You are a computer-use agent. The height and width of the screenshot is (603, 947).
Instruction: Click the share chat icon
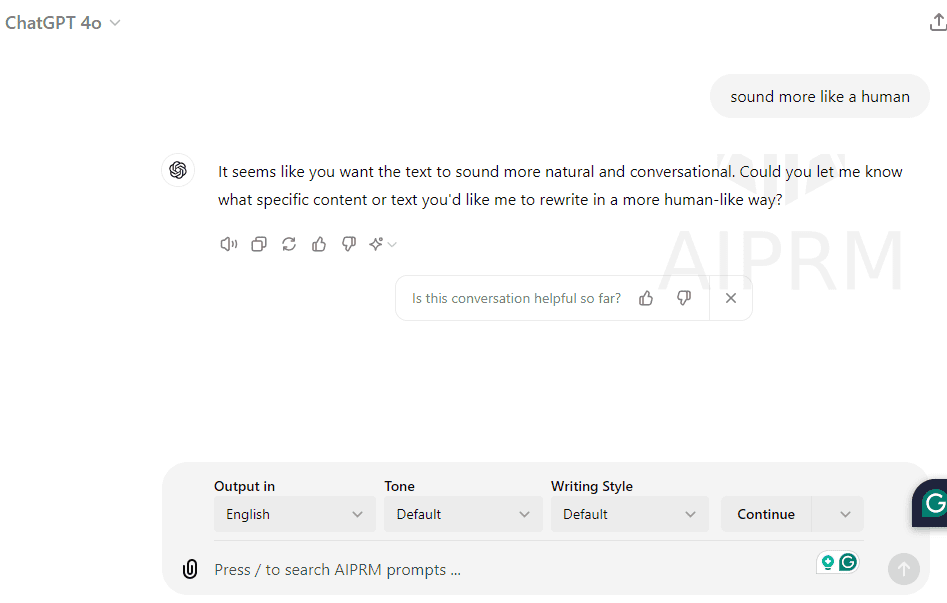point(936,22)
